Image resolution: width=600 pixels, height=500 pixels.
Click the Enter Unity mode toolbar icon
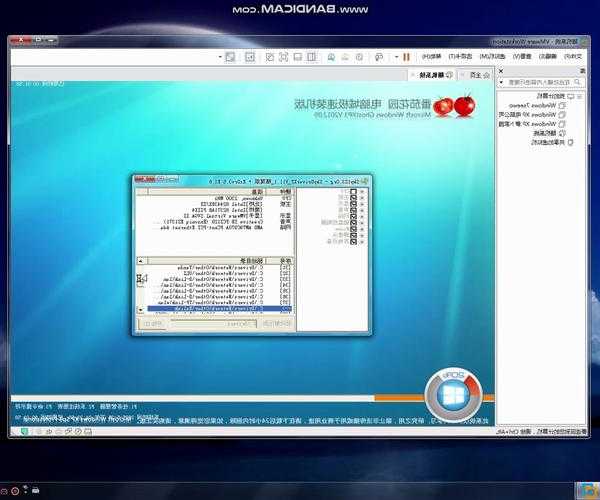tap(270, 57)
